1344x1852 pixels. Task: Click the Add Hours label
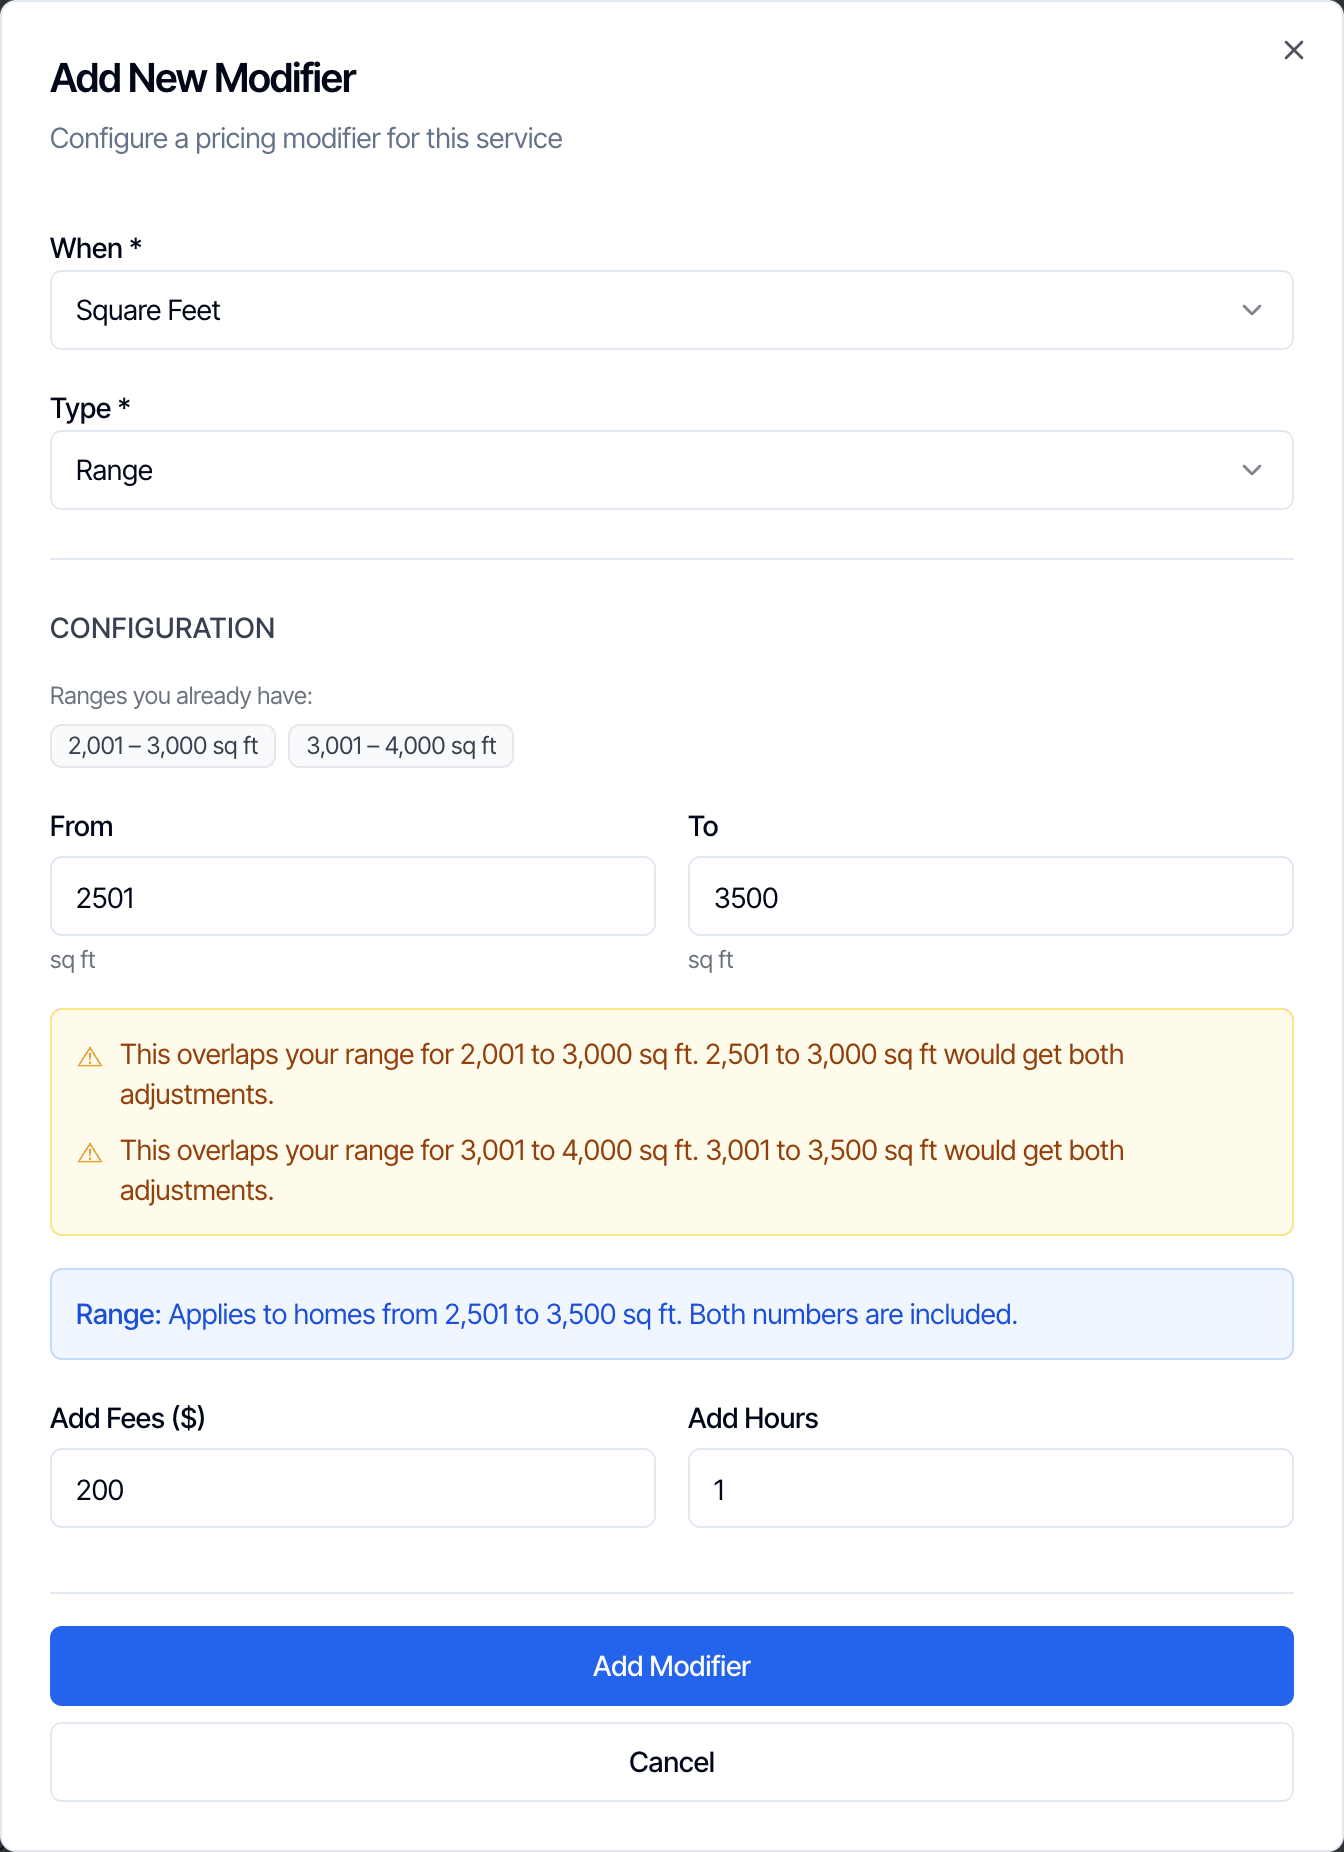pyautogui.click(x=753, y=1418)
